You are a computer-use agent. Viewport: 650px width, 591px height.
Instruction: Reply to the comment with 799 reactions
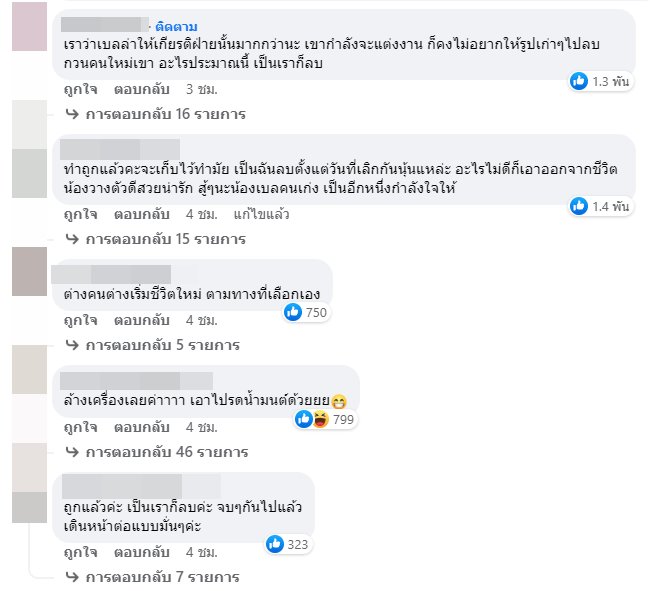click(x=137, y=427)
